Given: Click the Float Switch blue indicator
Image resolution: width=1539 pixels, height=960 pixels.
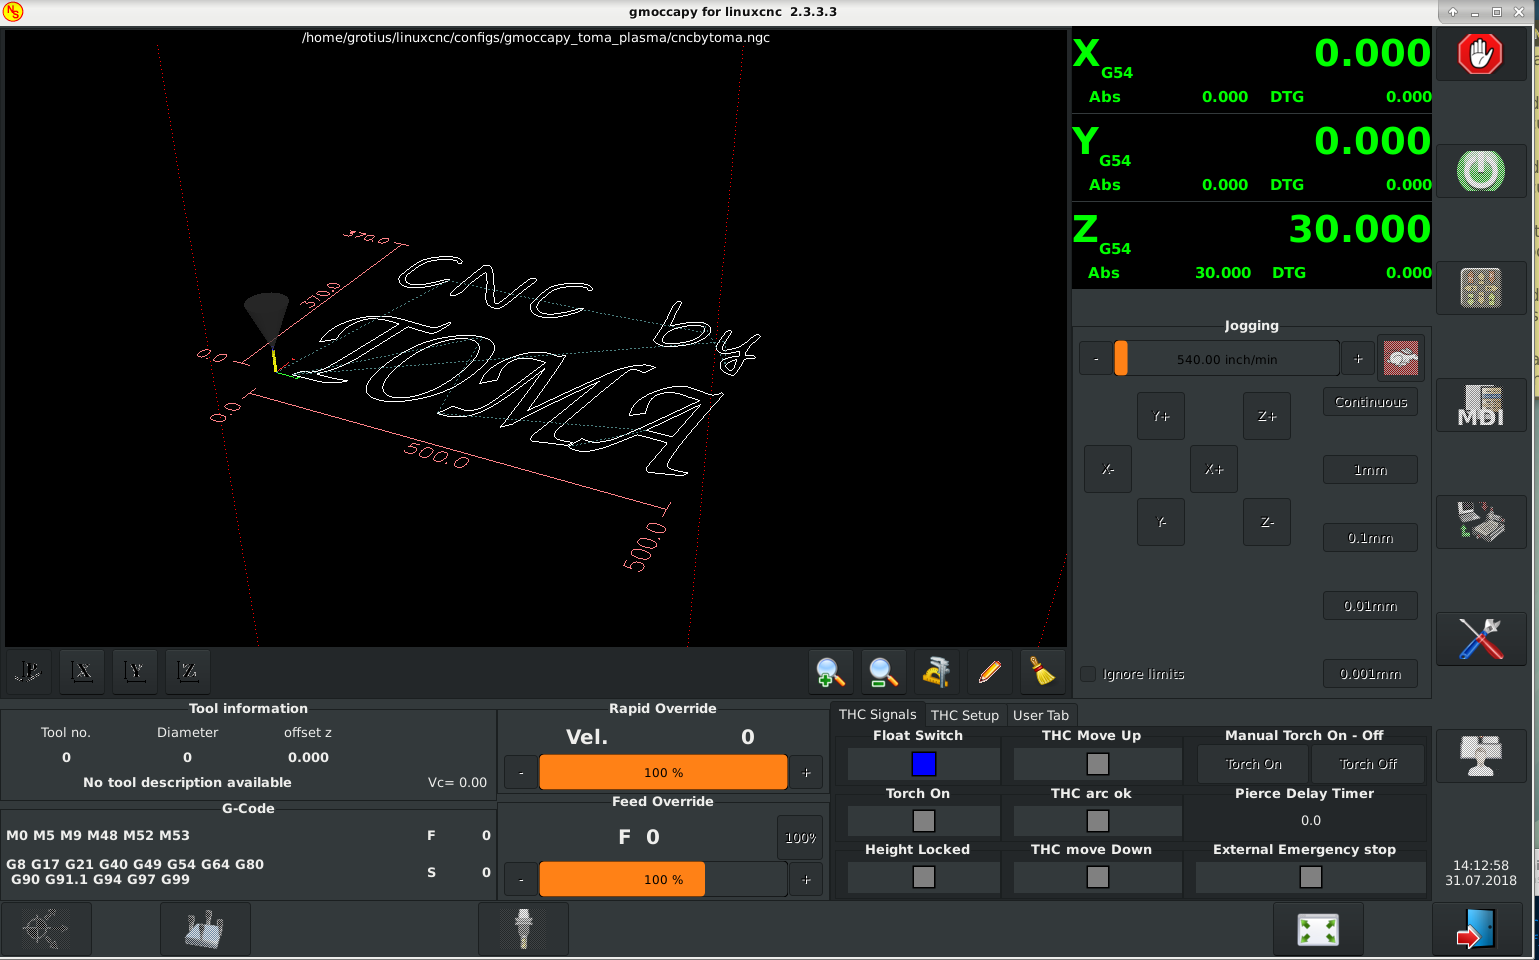Looking at the screenshot, I should click(x=924, y=764).
